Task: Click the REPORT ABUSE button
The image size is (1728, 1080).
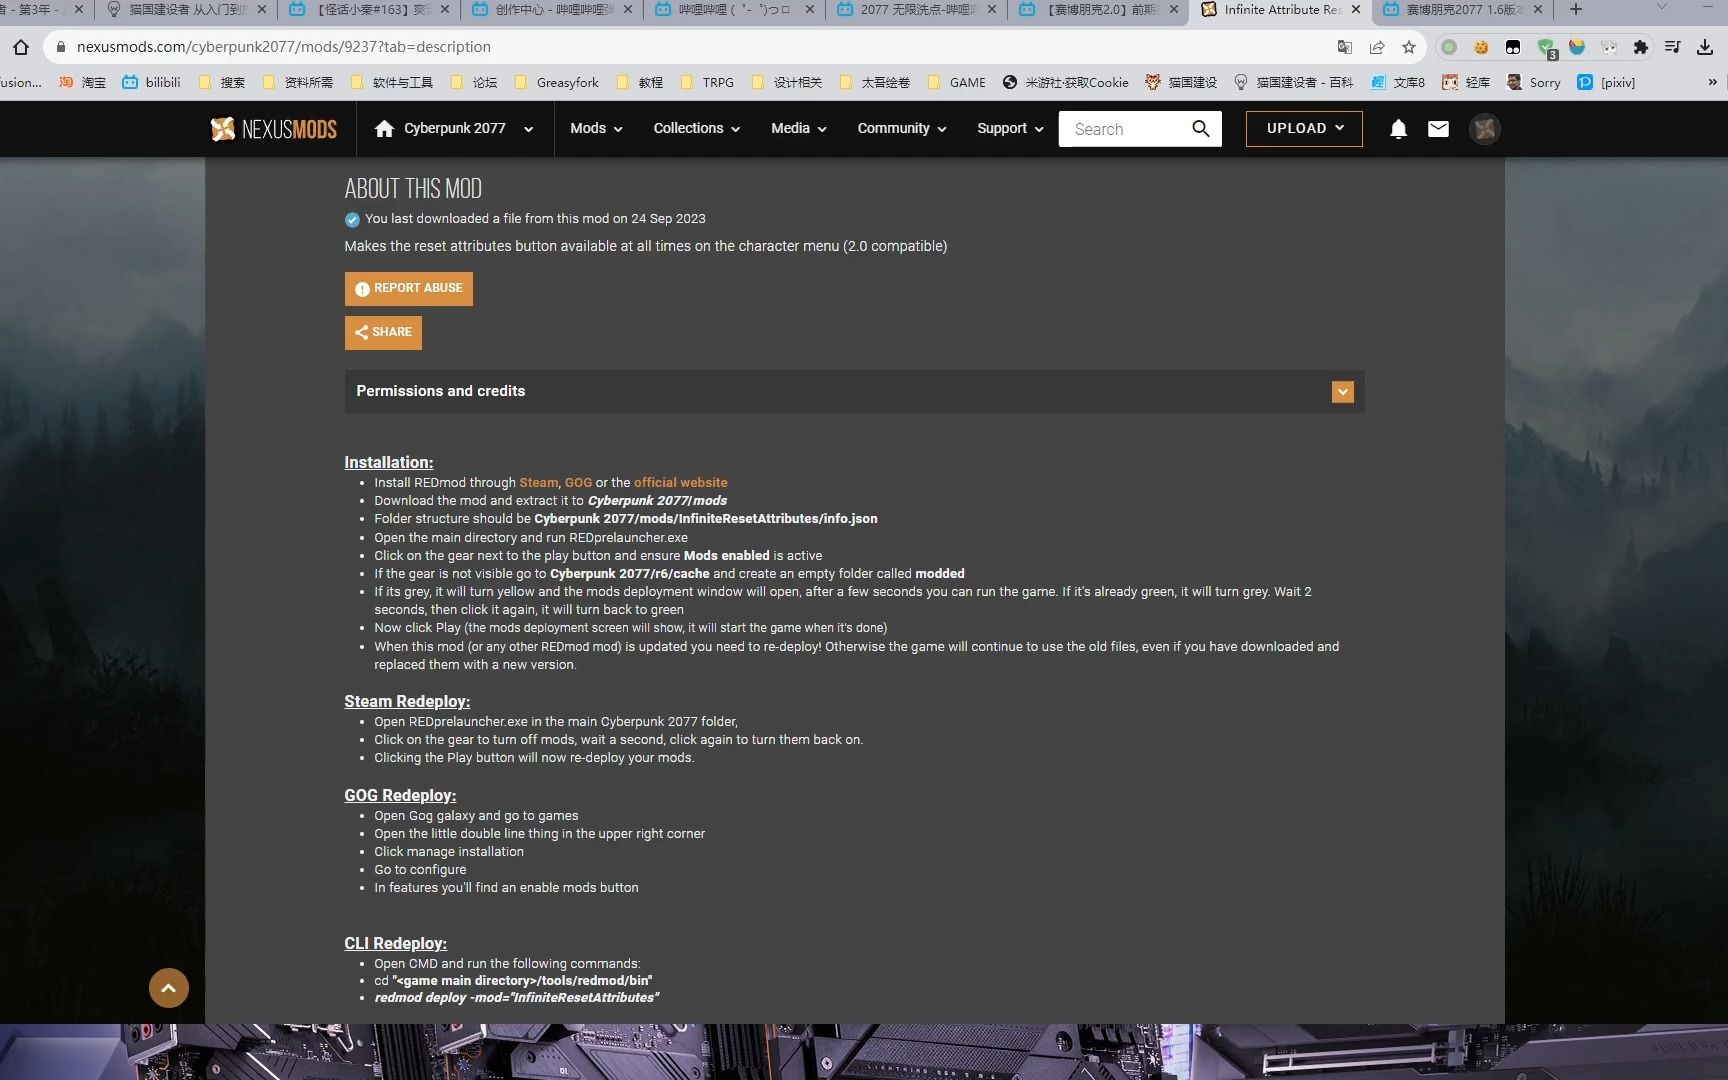Action: 409,288
